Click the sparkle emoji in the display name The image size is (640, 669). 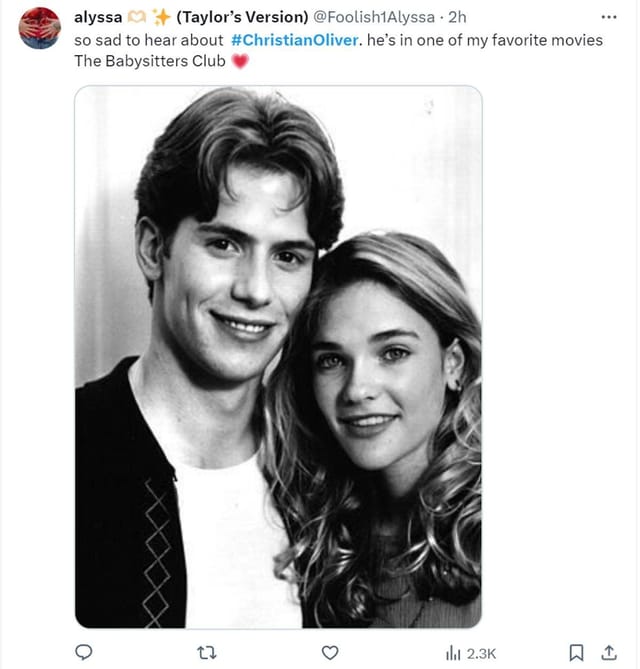[x=160, y=17]
